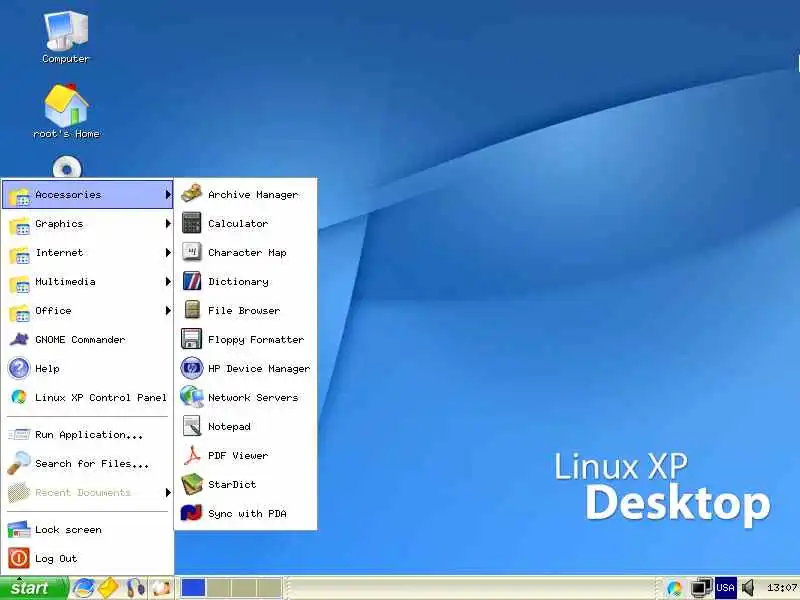Click the Lock screen icon
The height and width of the screenshot is (600, 800).
coord(19,530)
